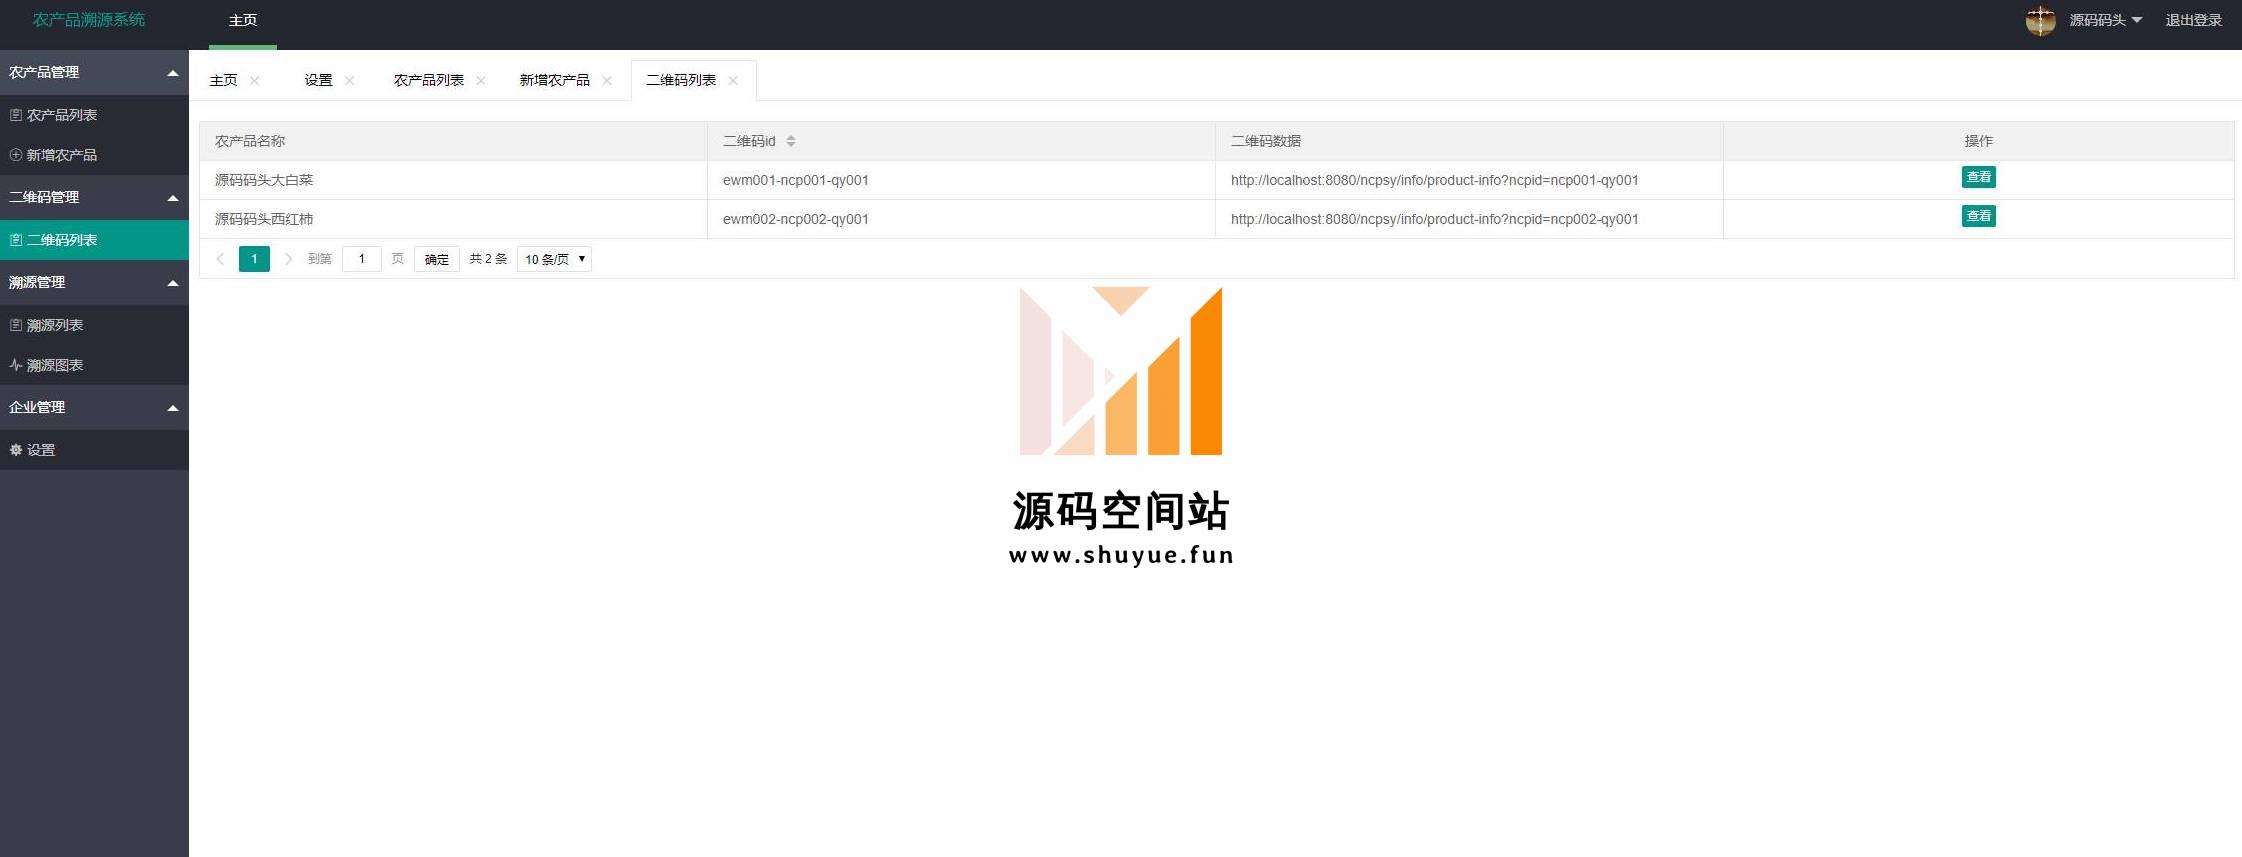The width and height of the screenshot is (2242, 857).
Task: Click the 二维码列表 sidebar icon
Action: click(16, 240)
